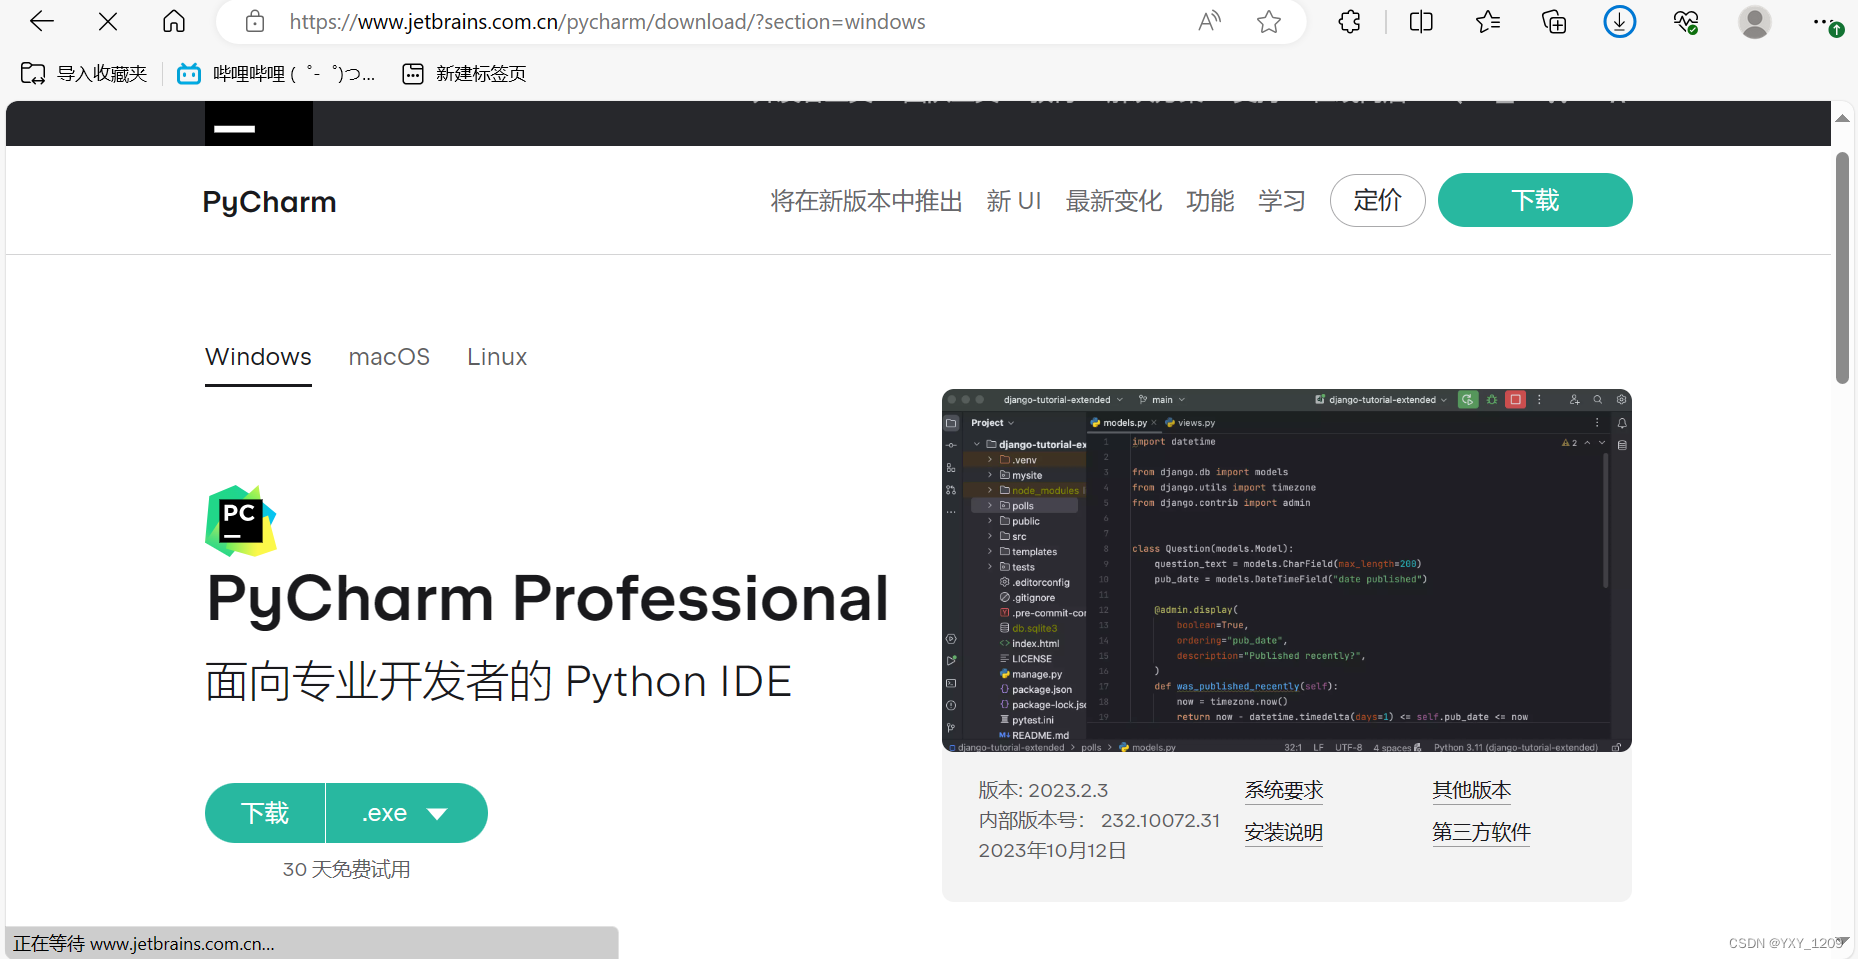Go to the browser home page
Image resolution: width=1858 pixels, height=959 pixels.
[173, 21]
